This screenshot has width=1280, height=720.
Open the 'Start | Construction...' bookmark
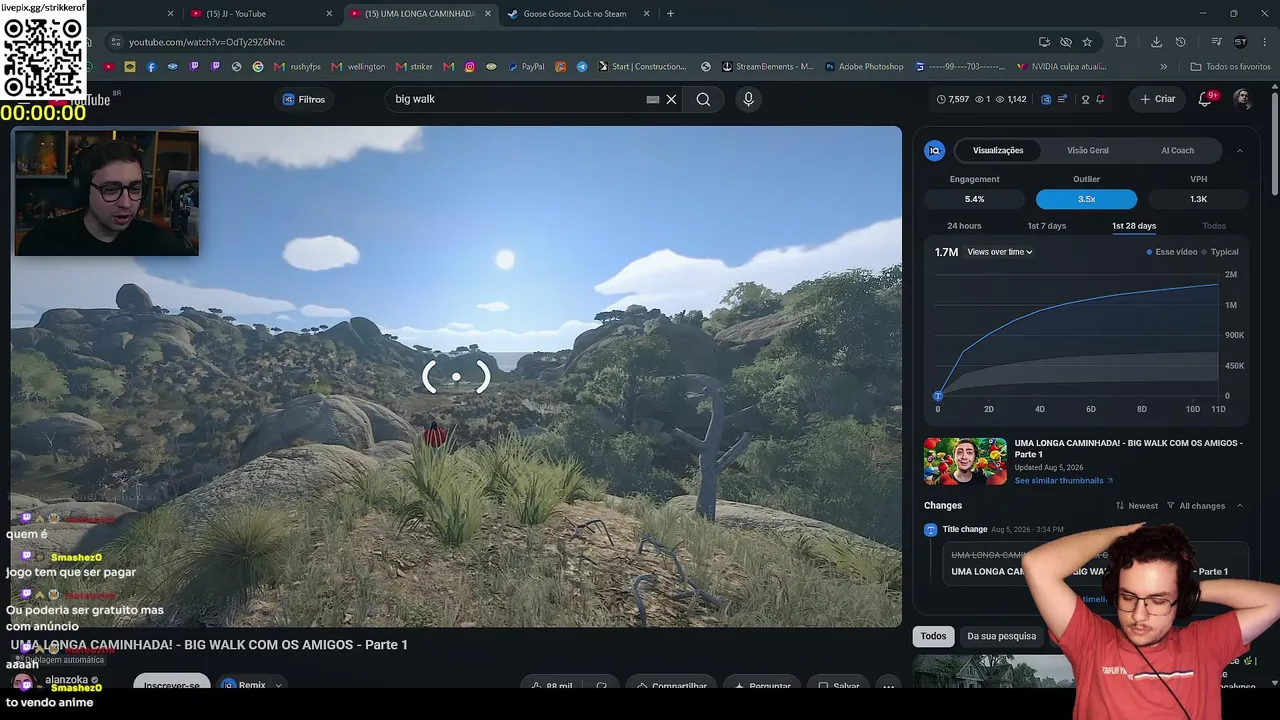click(x=642, y=67)
